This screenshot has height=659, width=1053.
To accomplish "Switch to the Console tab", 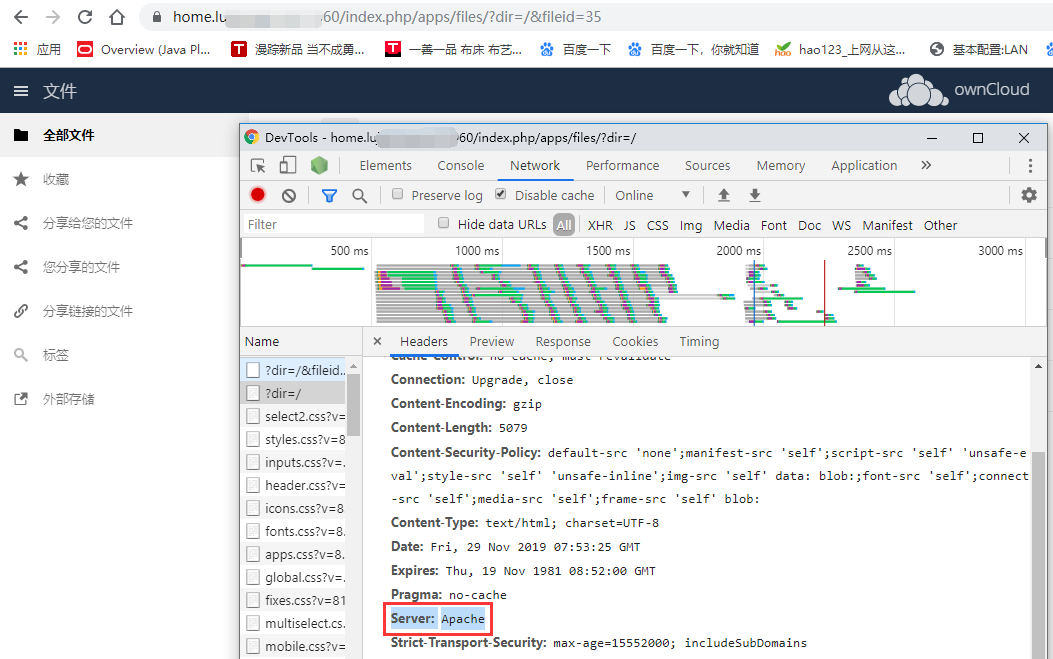I will point(461,165).
